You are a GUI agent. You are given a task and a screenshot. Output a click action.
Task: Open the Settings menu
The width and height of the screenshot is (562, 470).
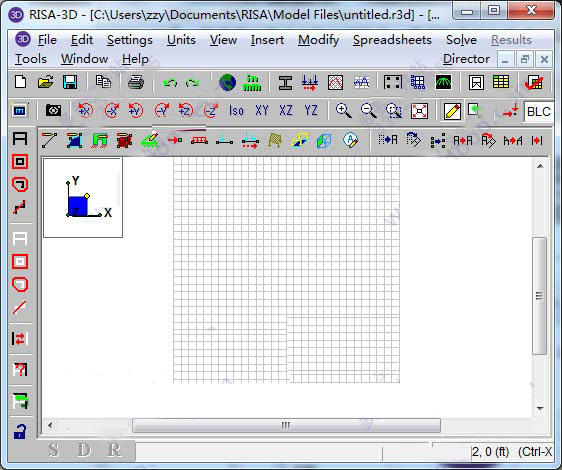click(130, 40)
